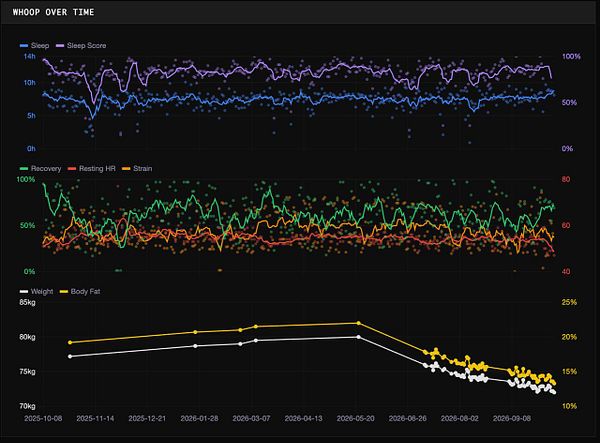Click the purple 100% sleep score axis label
The width and height of the screenshot is (600, 443).
(571, 57)
